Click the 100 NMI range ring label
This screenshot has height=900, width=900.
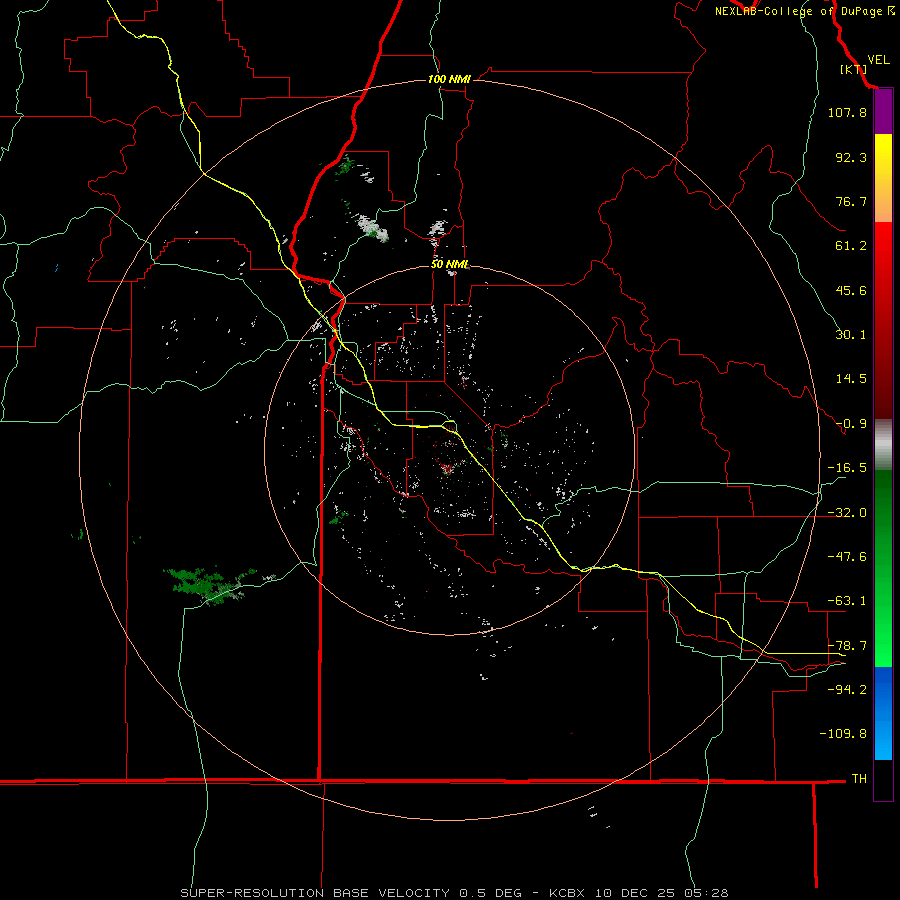click(449, 79)
